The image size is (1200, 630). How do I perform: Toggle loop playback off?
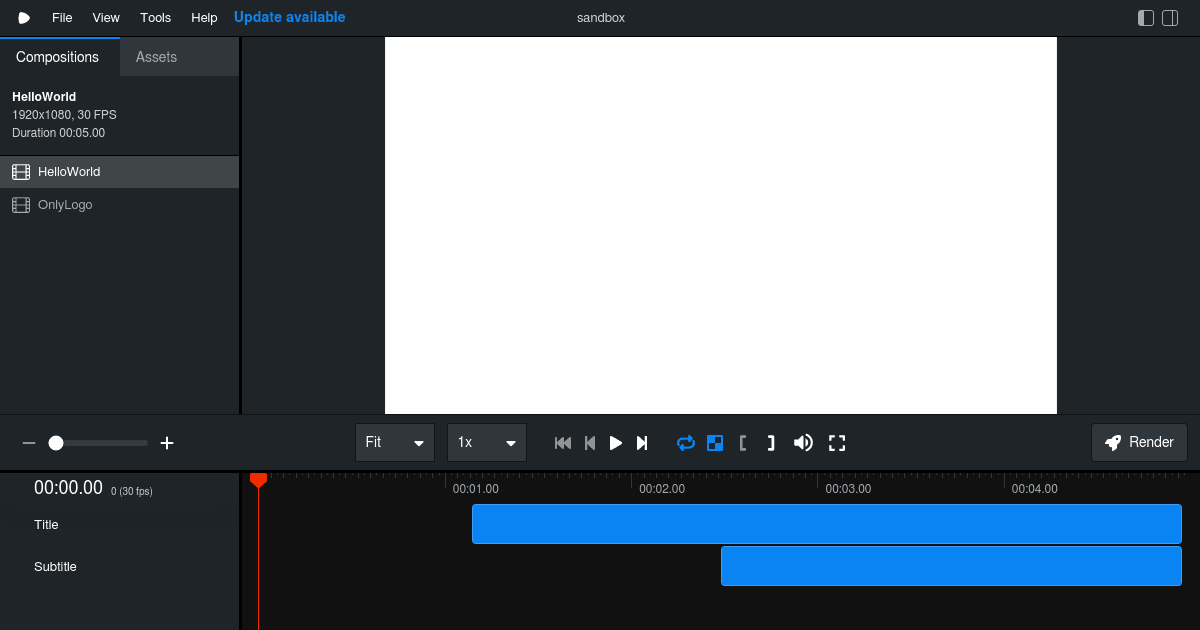(x=686, y=442)
